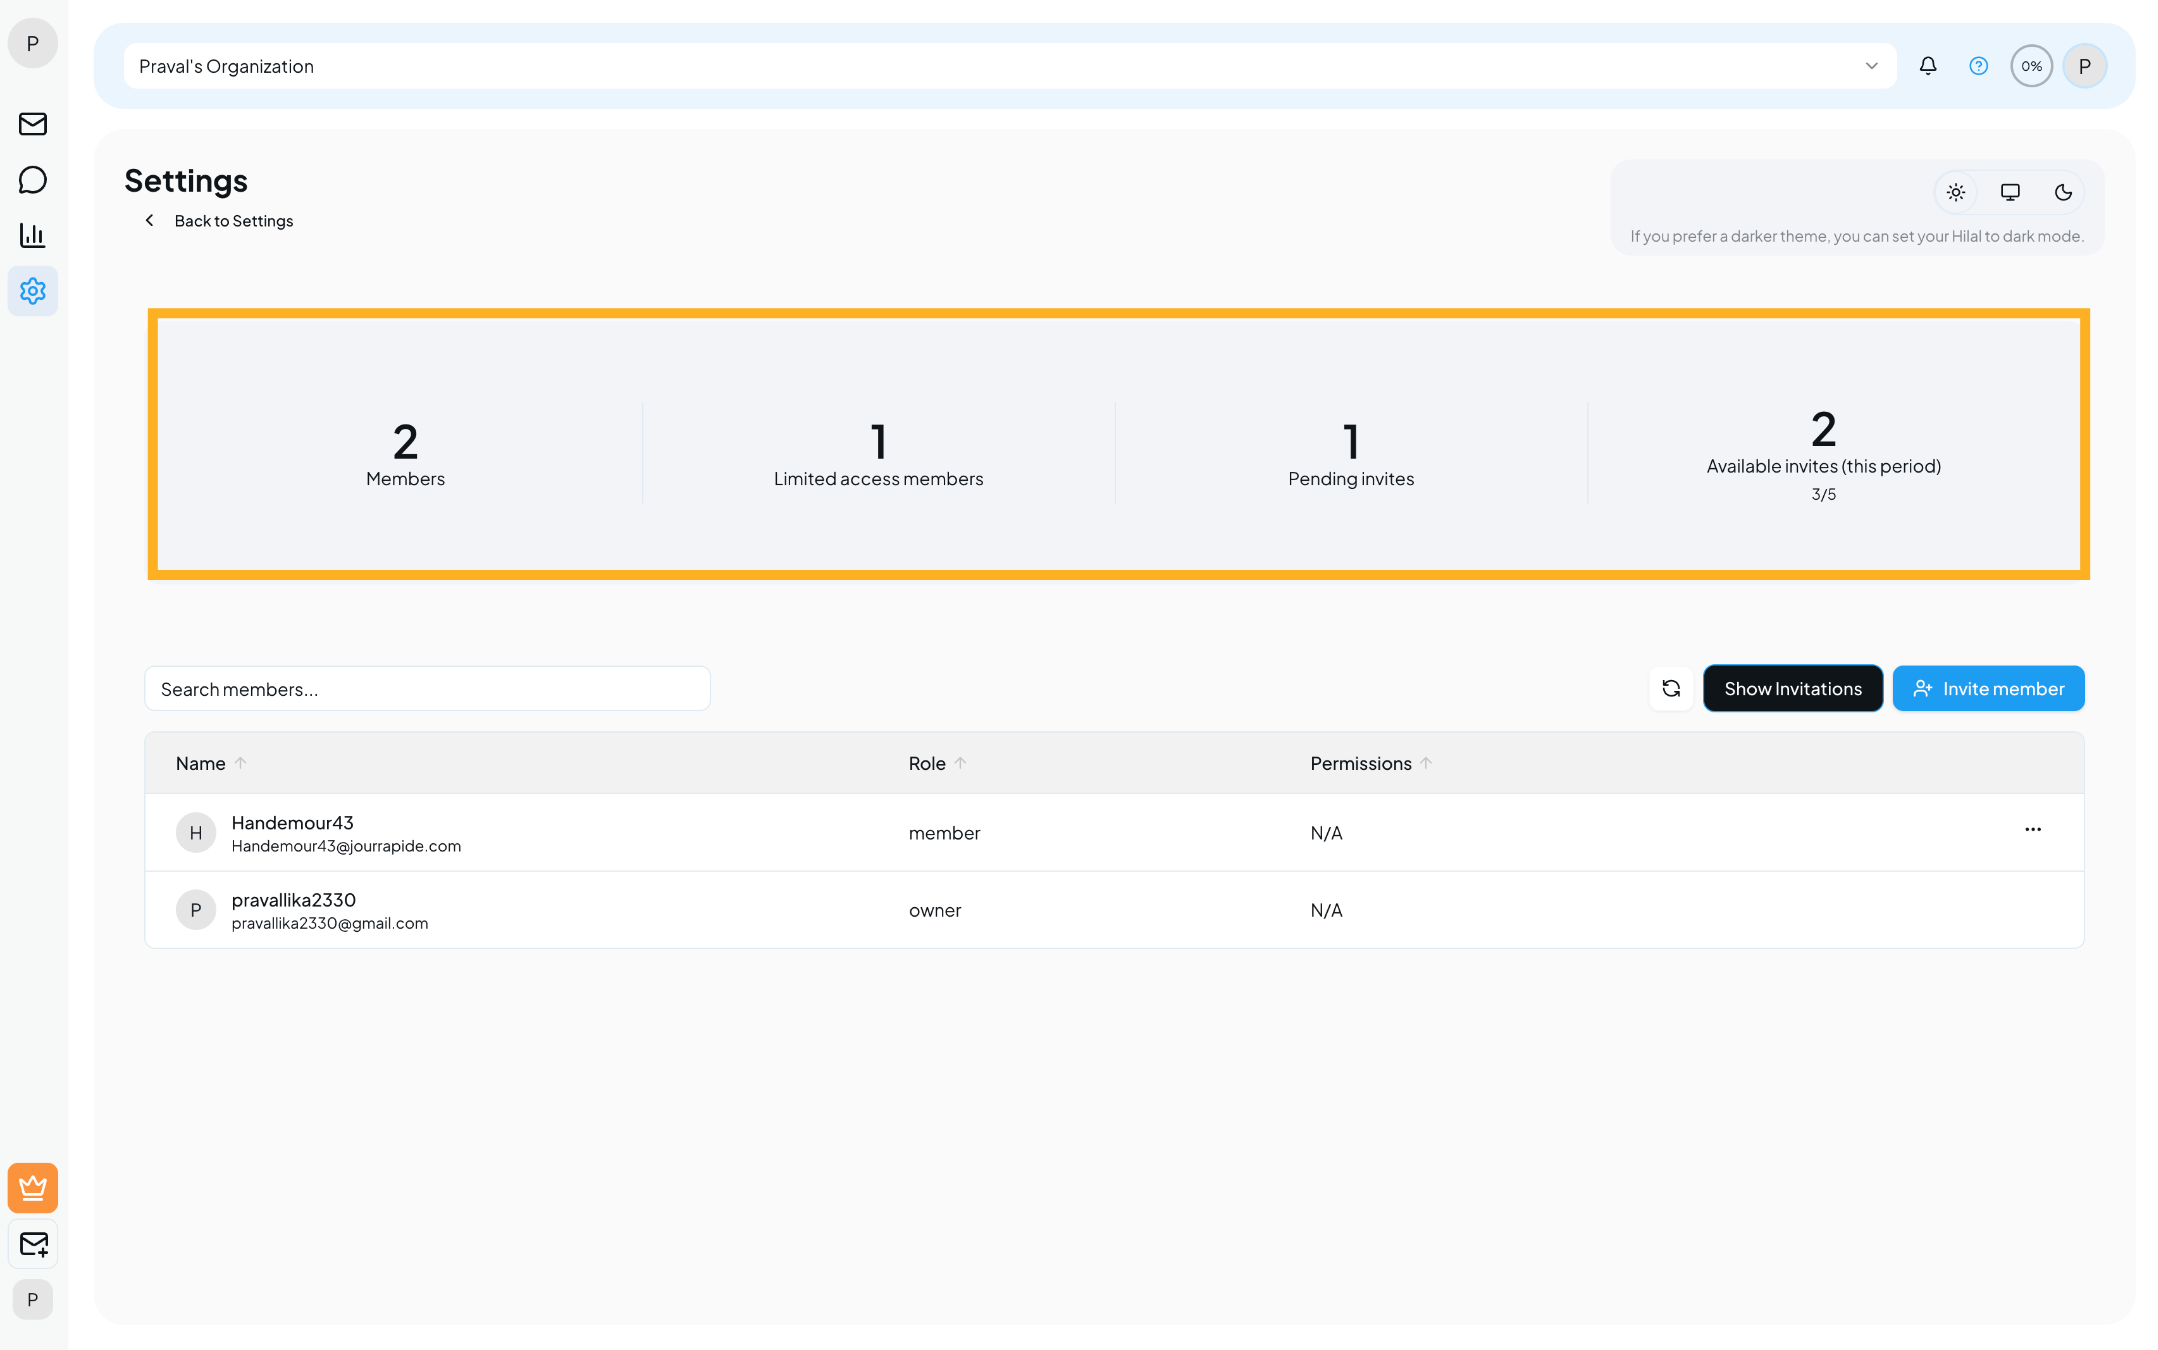Expand the Praval's Organization dropdown

(x=1871, y=65)
